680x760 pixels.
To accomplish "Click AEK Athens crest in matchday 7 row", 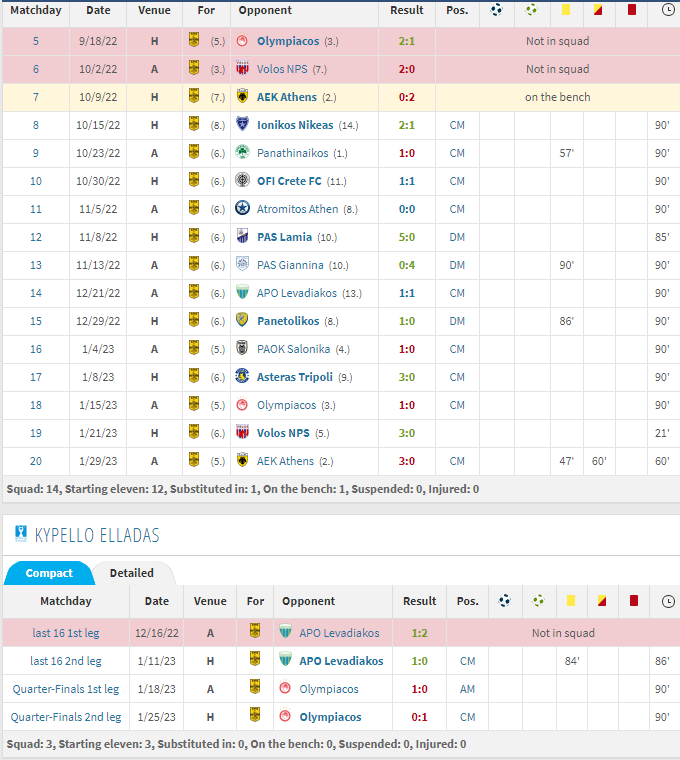I will click(242, 96).
